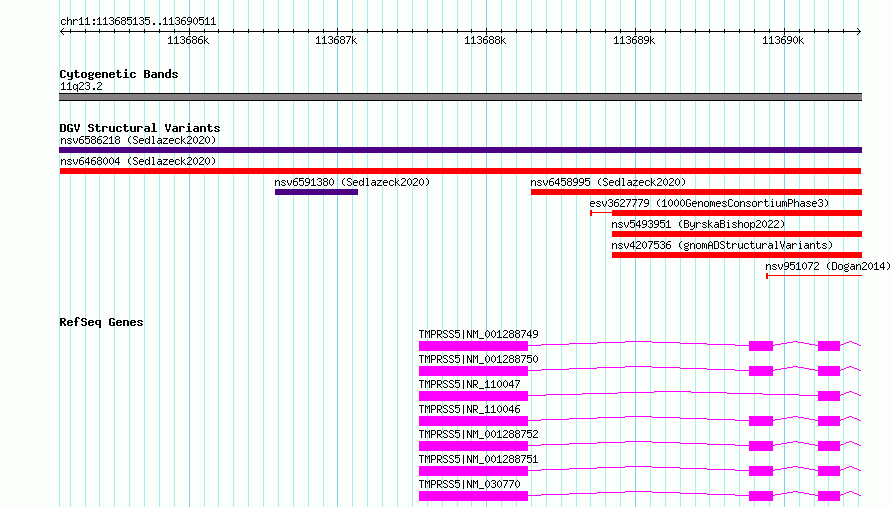Select the red nsv4207536 variant bar
The width and height of the screenshot is (890, 507).
coord(737,255)
